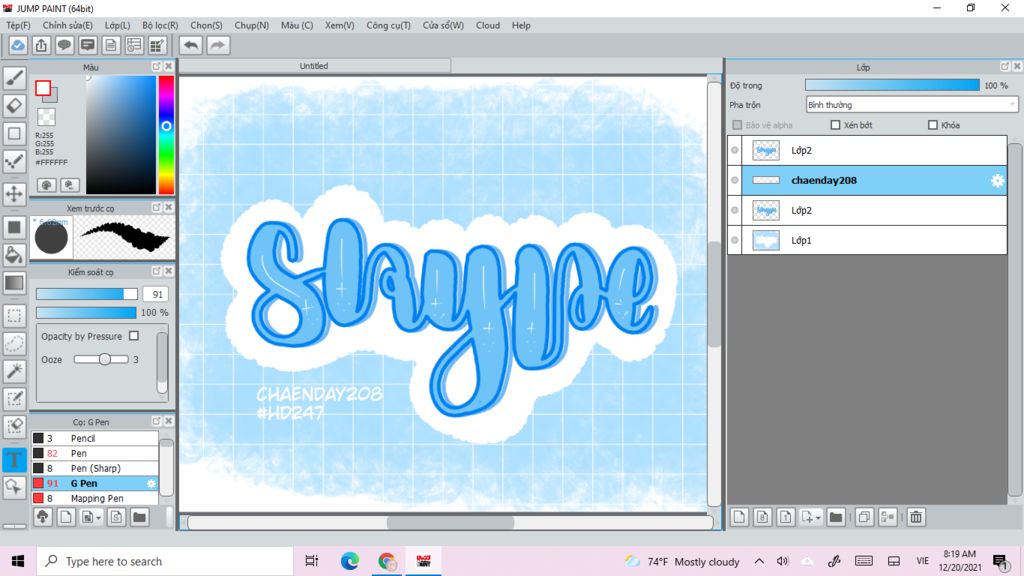Close the Màu color panel

point(168,67)
